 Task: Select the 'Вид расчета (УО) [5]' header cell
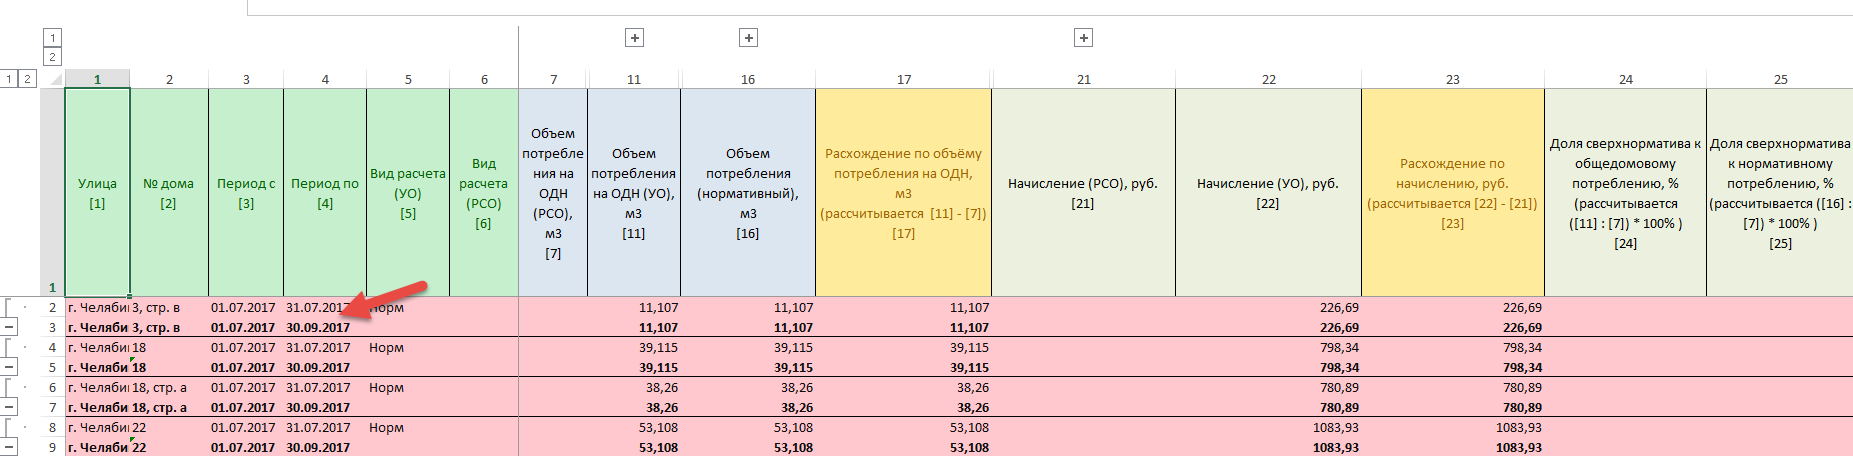(408, 192)
